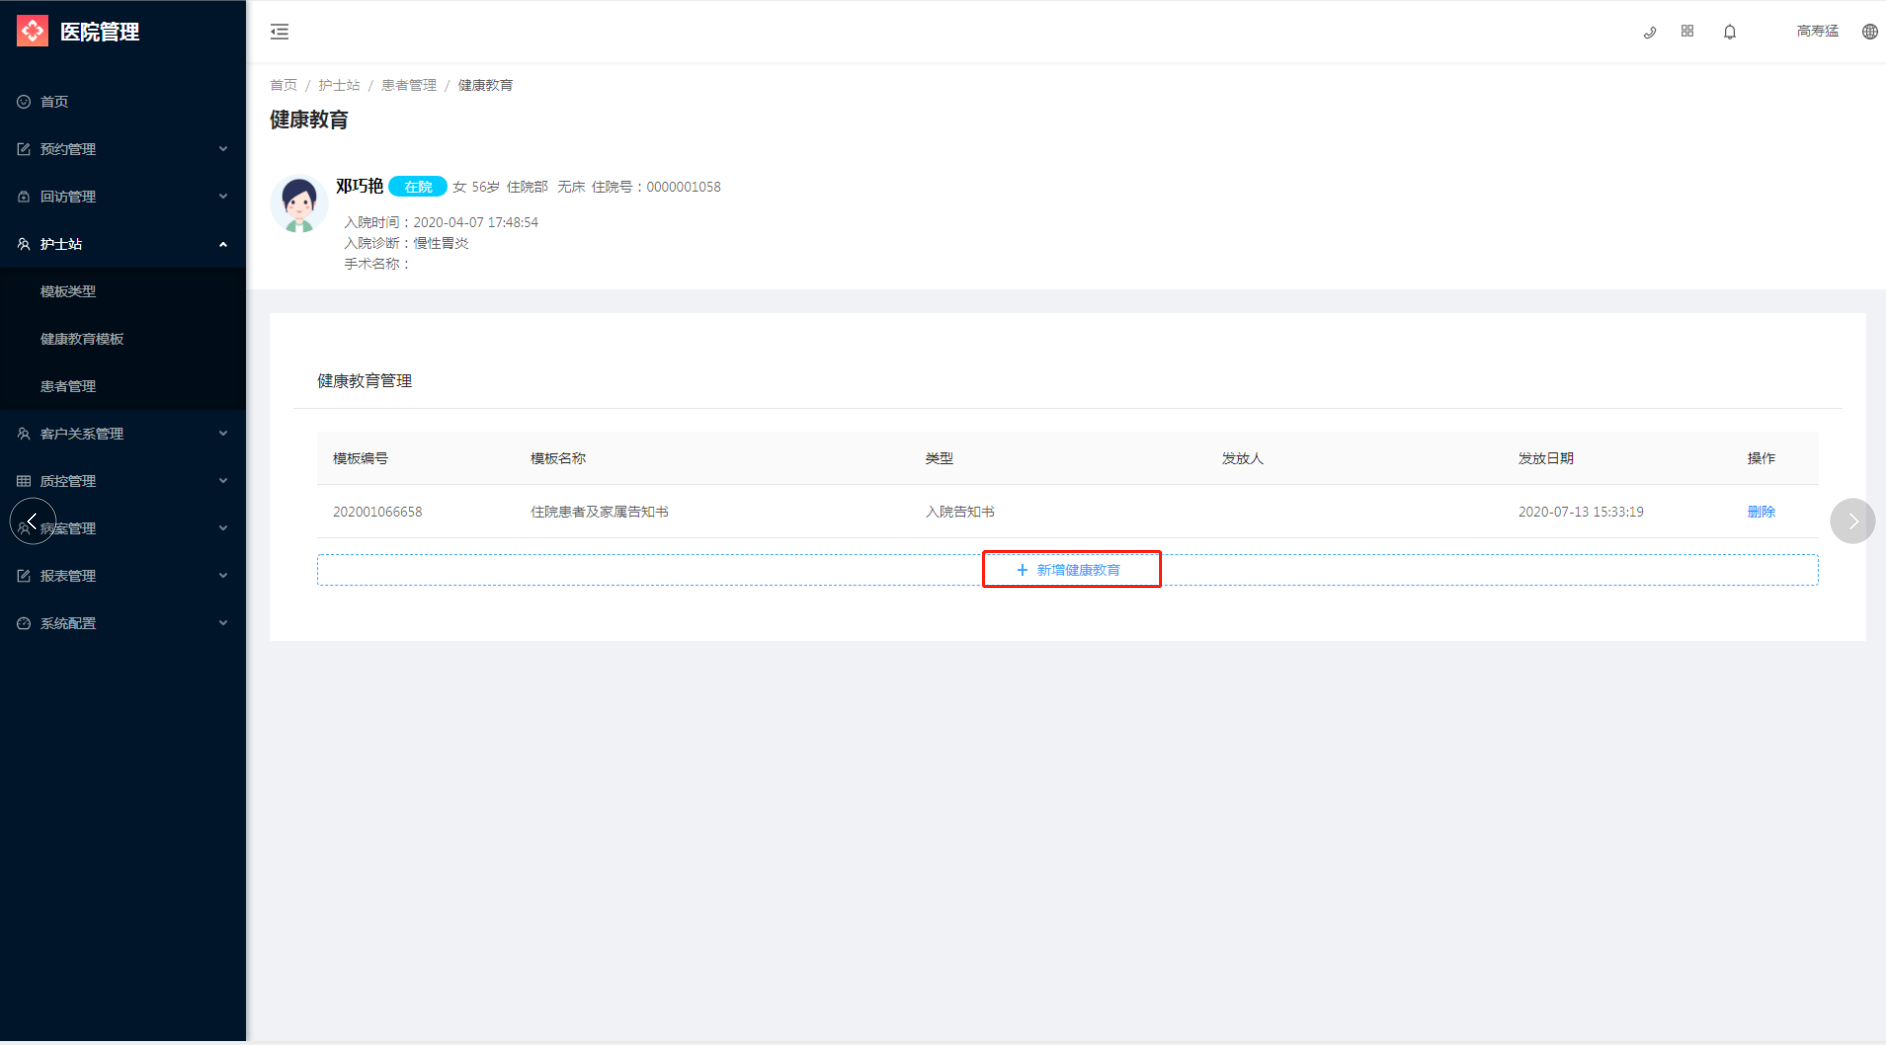Screen dimensions: 1886x1045
Task: Click template number 202001066658
Action: click(377, 512)
